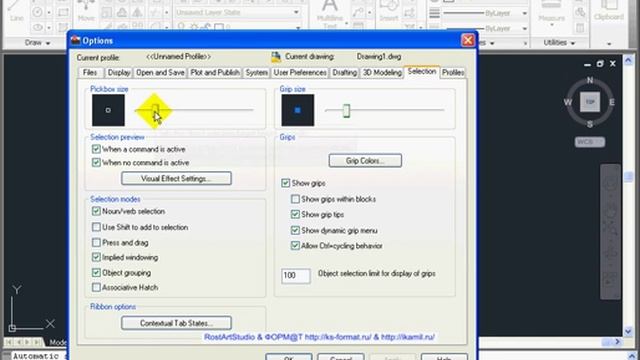Image resolution: width=640 pixels, height=360 pixels.
Task: Enable Use Shift to add to selection
Action: tap(96, 227)
